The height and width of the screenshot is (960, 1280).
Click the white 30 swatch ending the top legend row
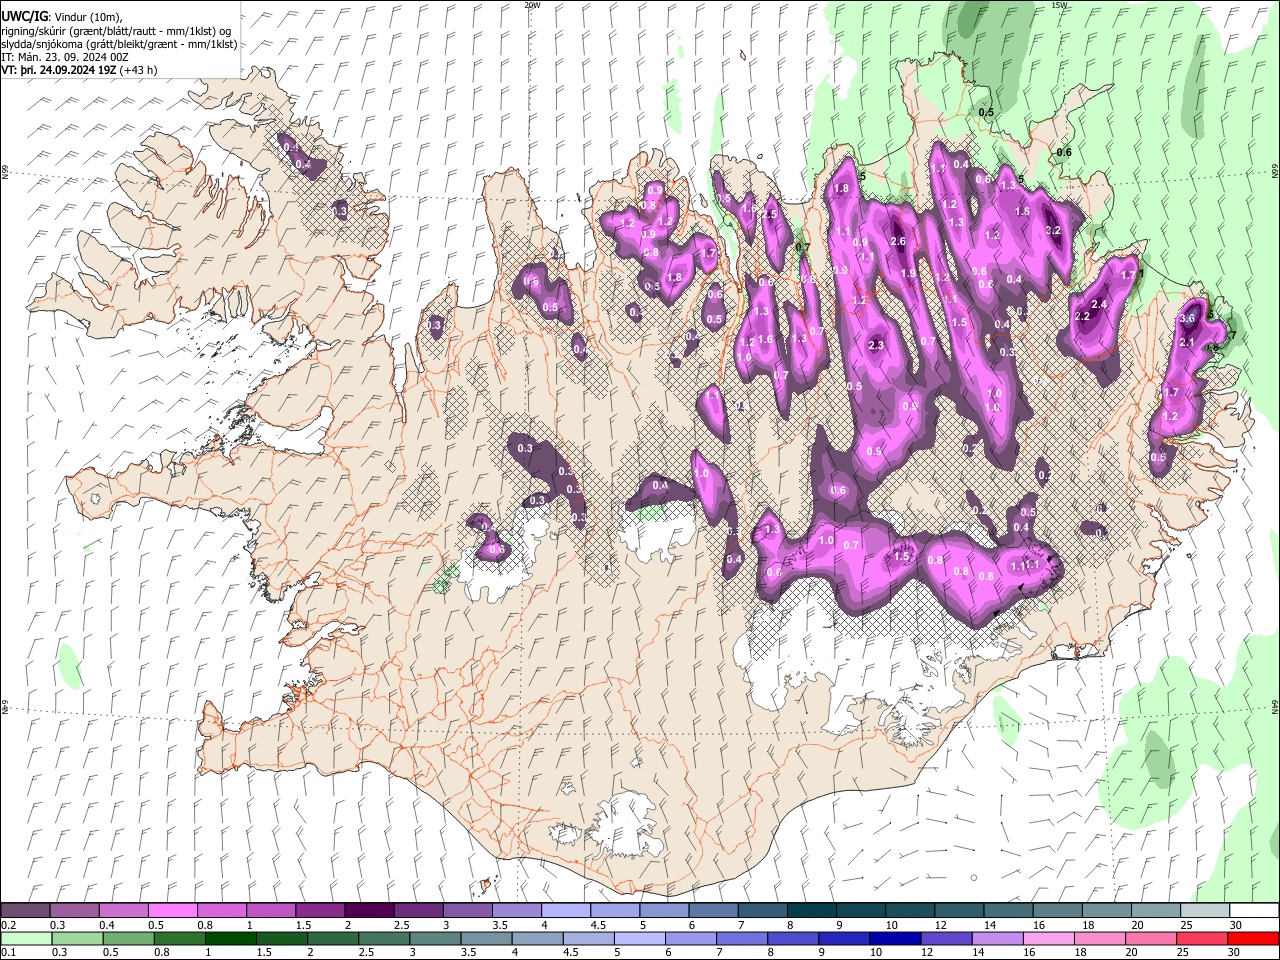(x=1254, y=911)
